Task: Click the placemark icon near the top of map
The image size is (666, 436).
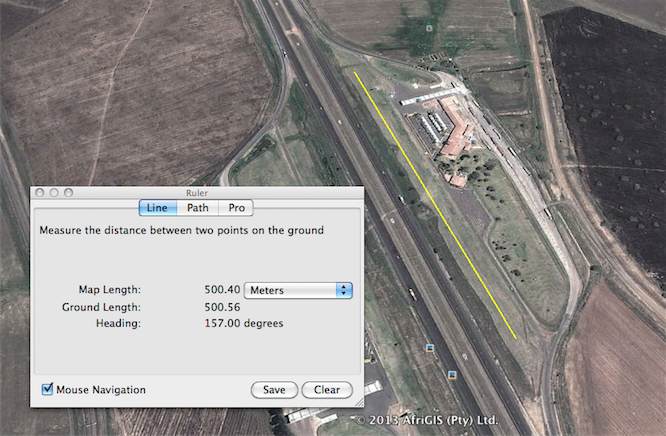Action: coord(429,28)
